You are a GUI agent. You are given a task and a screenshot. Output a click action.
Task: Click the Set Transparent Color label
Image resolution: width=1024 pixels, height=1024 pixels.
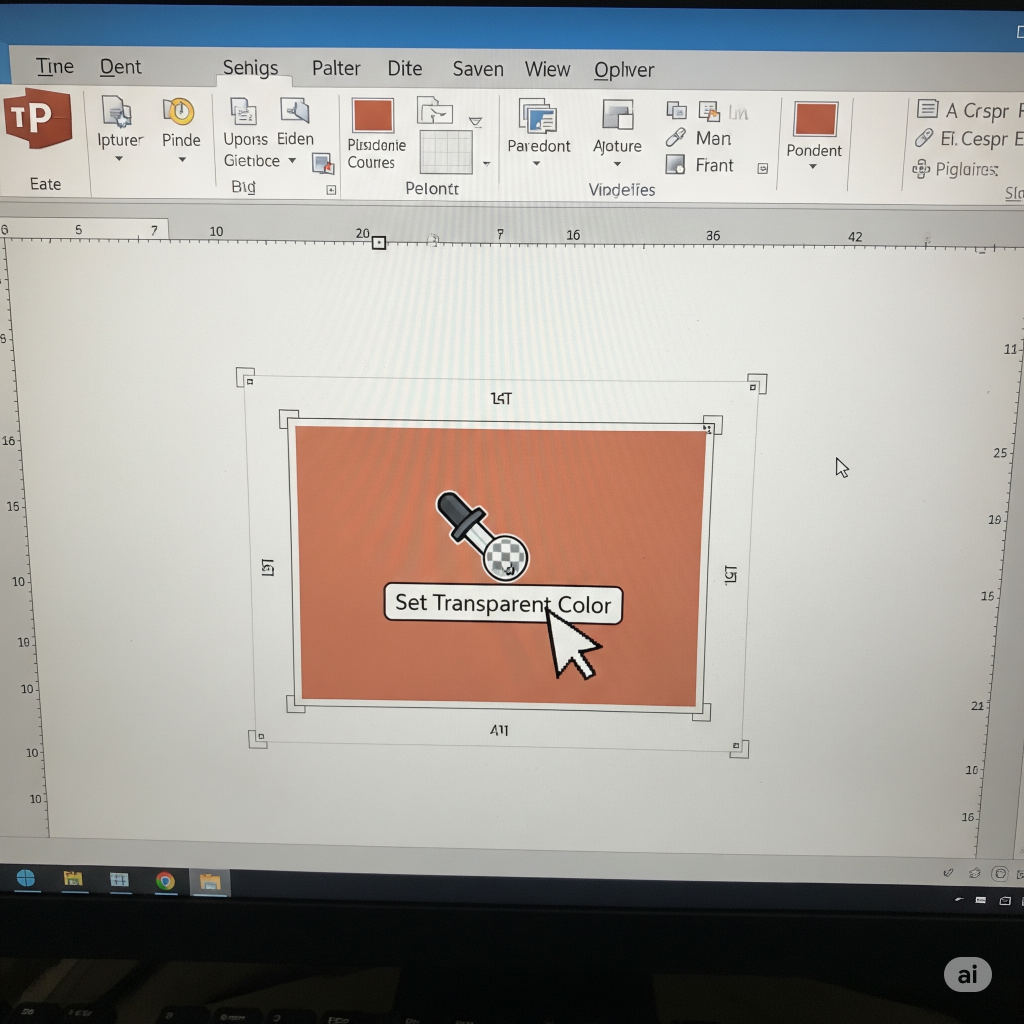pos(502,603)
